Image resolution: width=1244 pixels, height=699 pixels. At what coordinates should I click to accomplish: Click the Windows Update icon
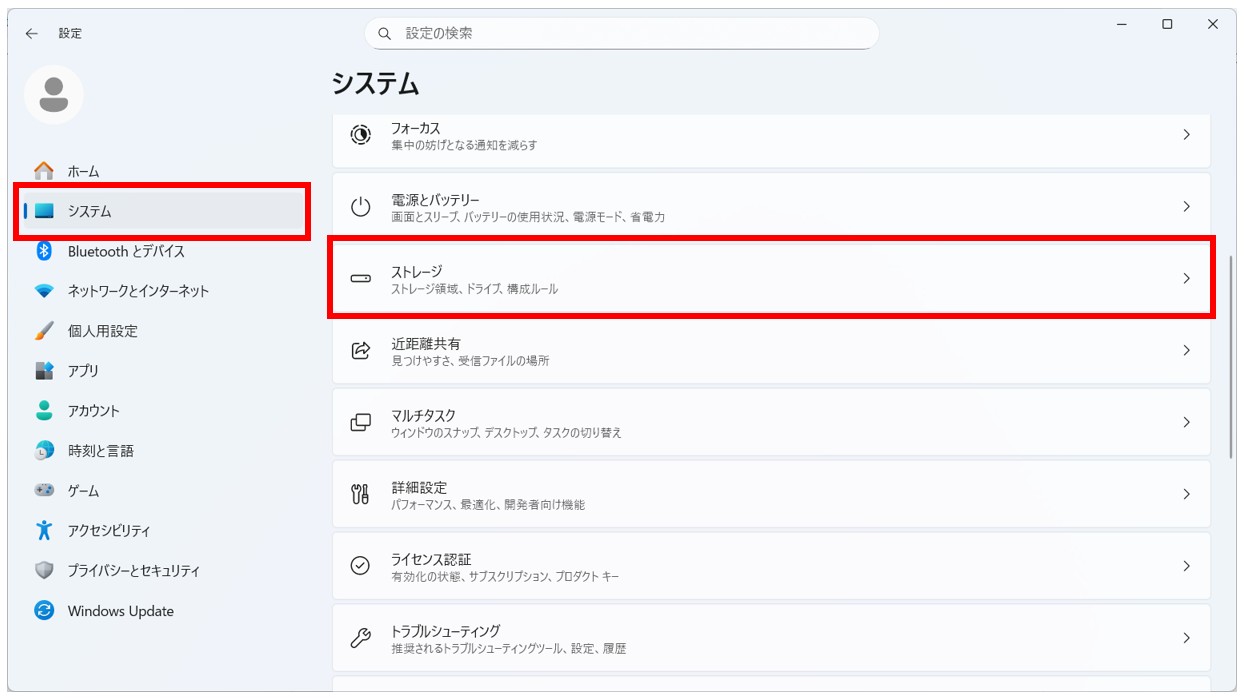coord(43,611)
